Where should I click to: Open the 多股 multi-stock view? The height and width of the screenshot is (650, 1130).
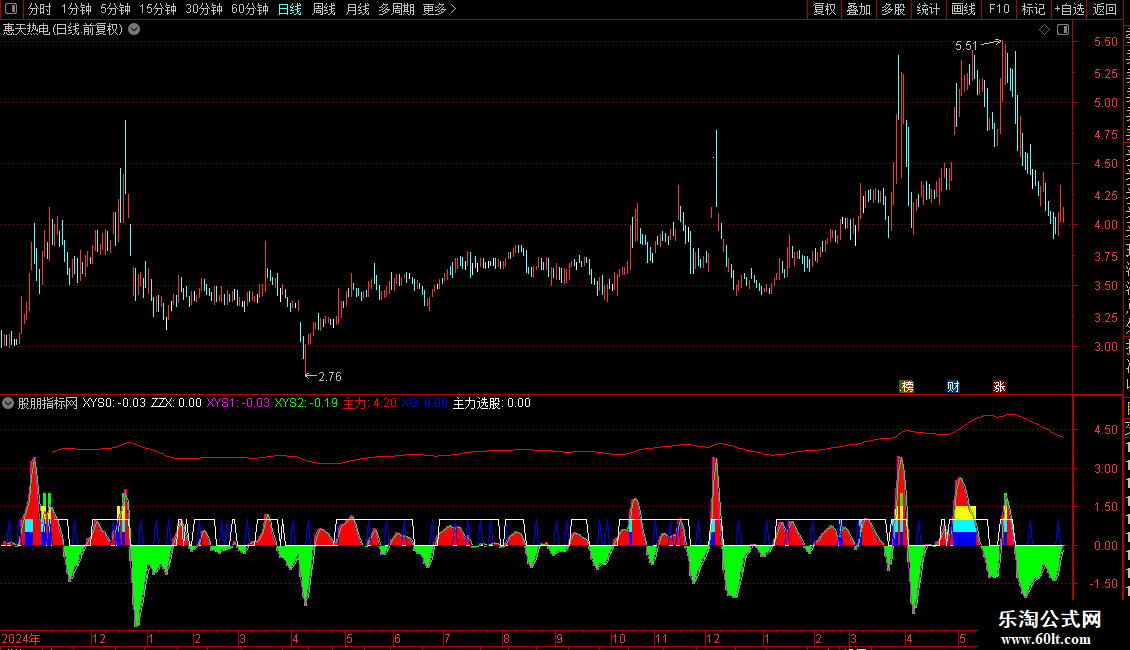click(x=893, y=9)
